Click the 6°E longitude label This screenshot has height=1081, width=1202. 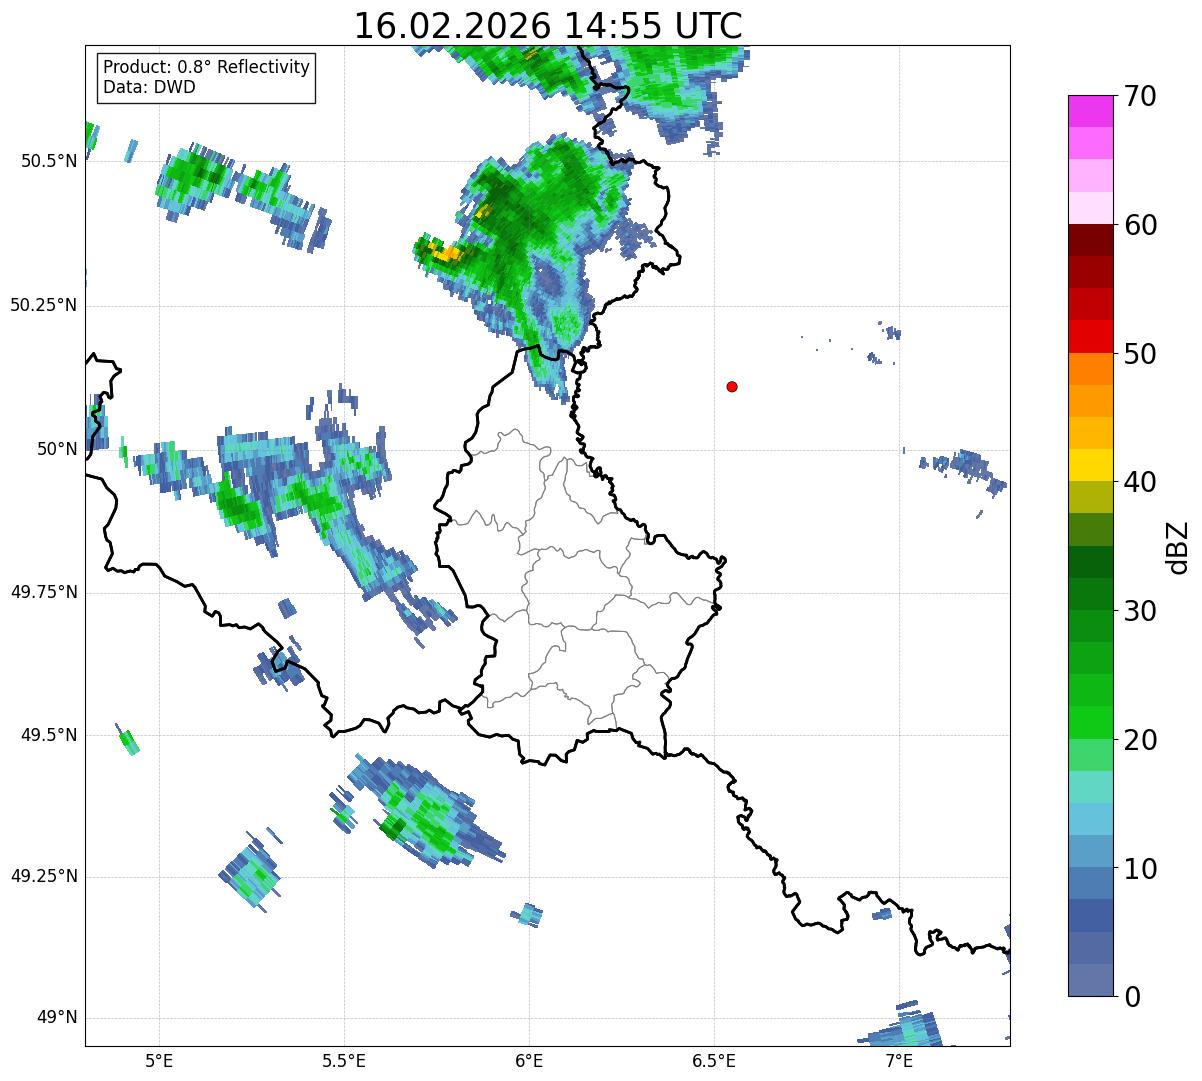coord(529,1060)
